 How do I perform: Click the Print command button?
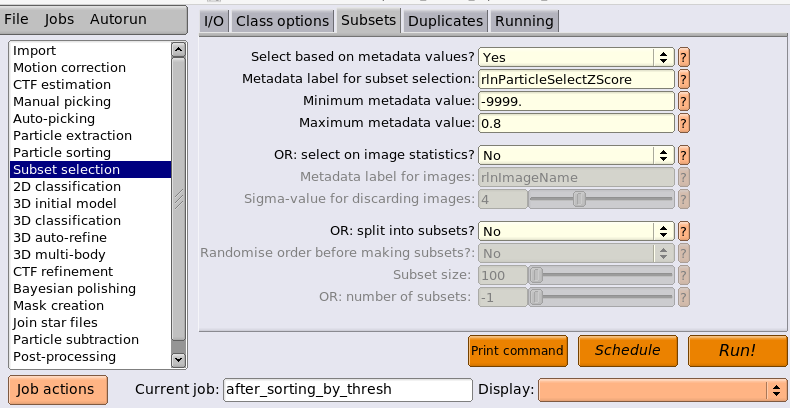point(517,351)
